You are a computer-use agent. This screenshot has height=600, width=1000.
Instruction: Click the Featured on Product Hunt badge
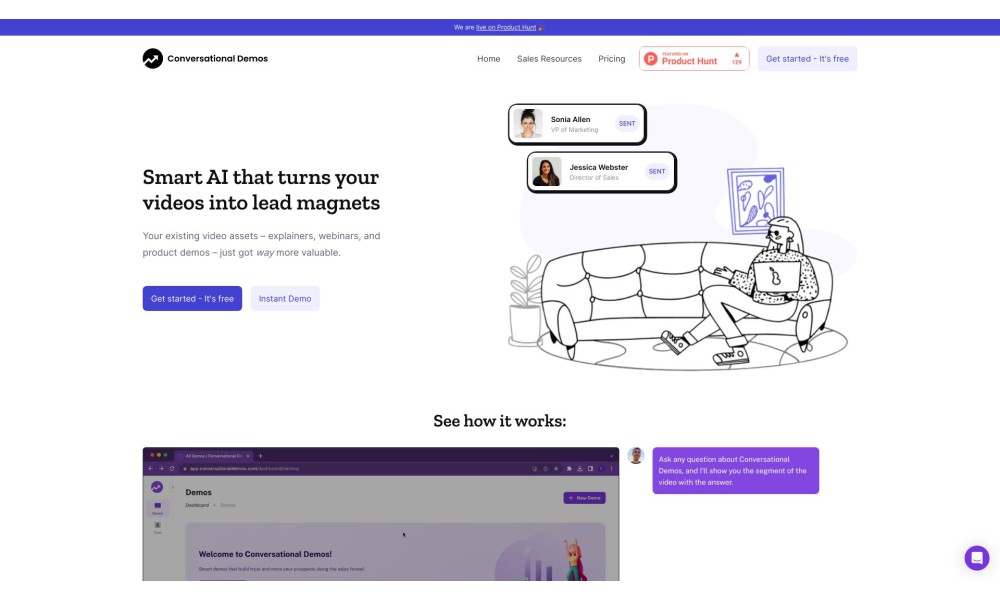pyautogui.click(x=694, y=59)
